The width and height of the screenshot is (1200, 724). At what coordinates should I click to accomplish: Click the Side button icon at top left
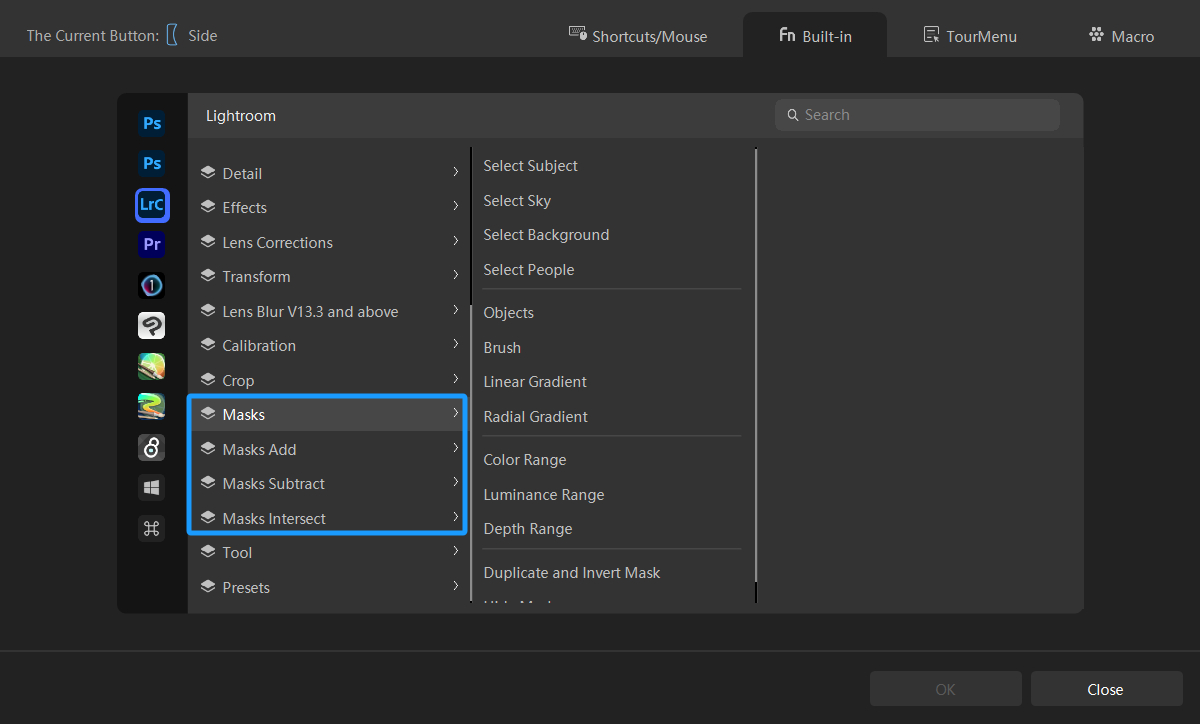(172, 35)
